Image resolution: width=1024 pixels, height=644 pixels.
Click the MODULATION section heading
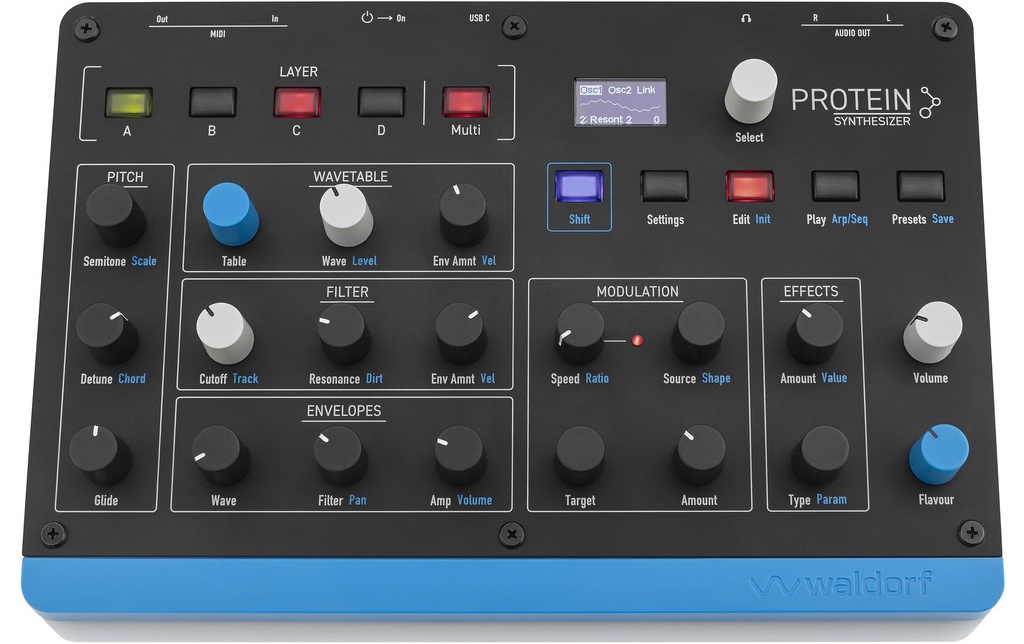(x=637, y=292)
